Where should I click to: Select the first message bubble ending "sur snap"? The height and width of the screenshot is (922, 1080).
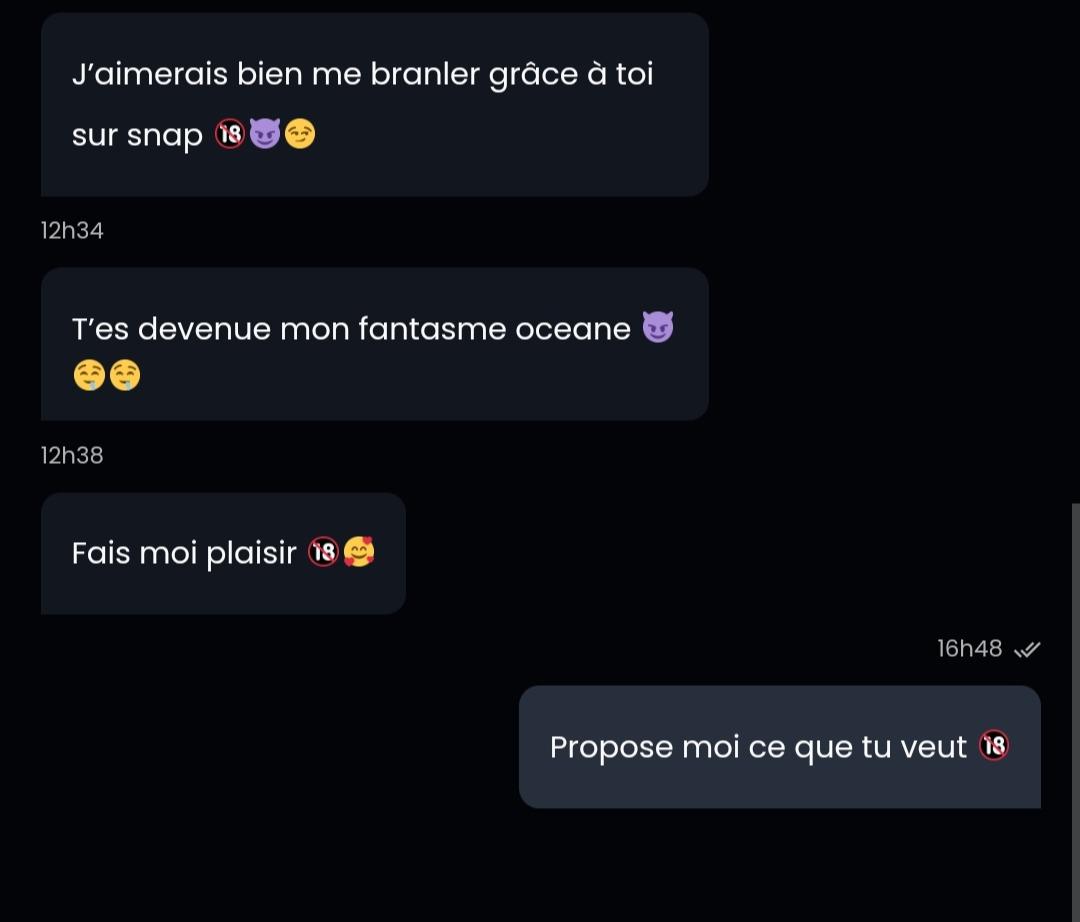[375, 105]
